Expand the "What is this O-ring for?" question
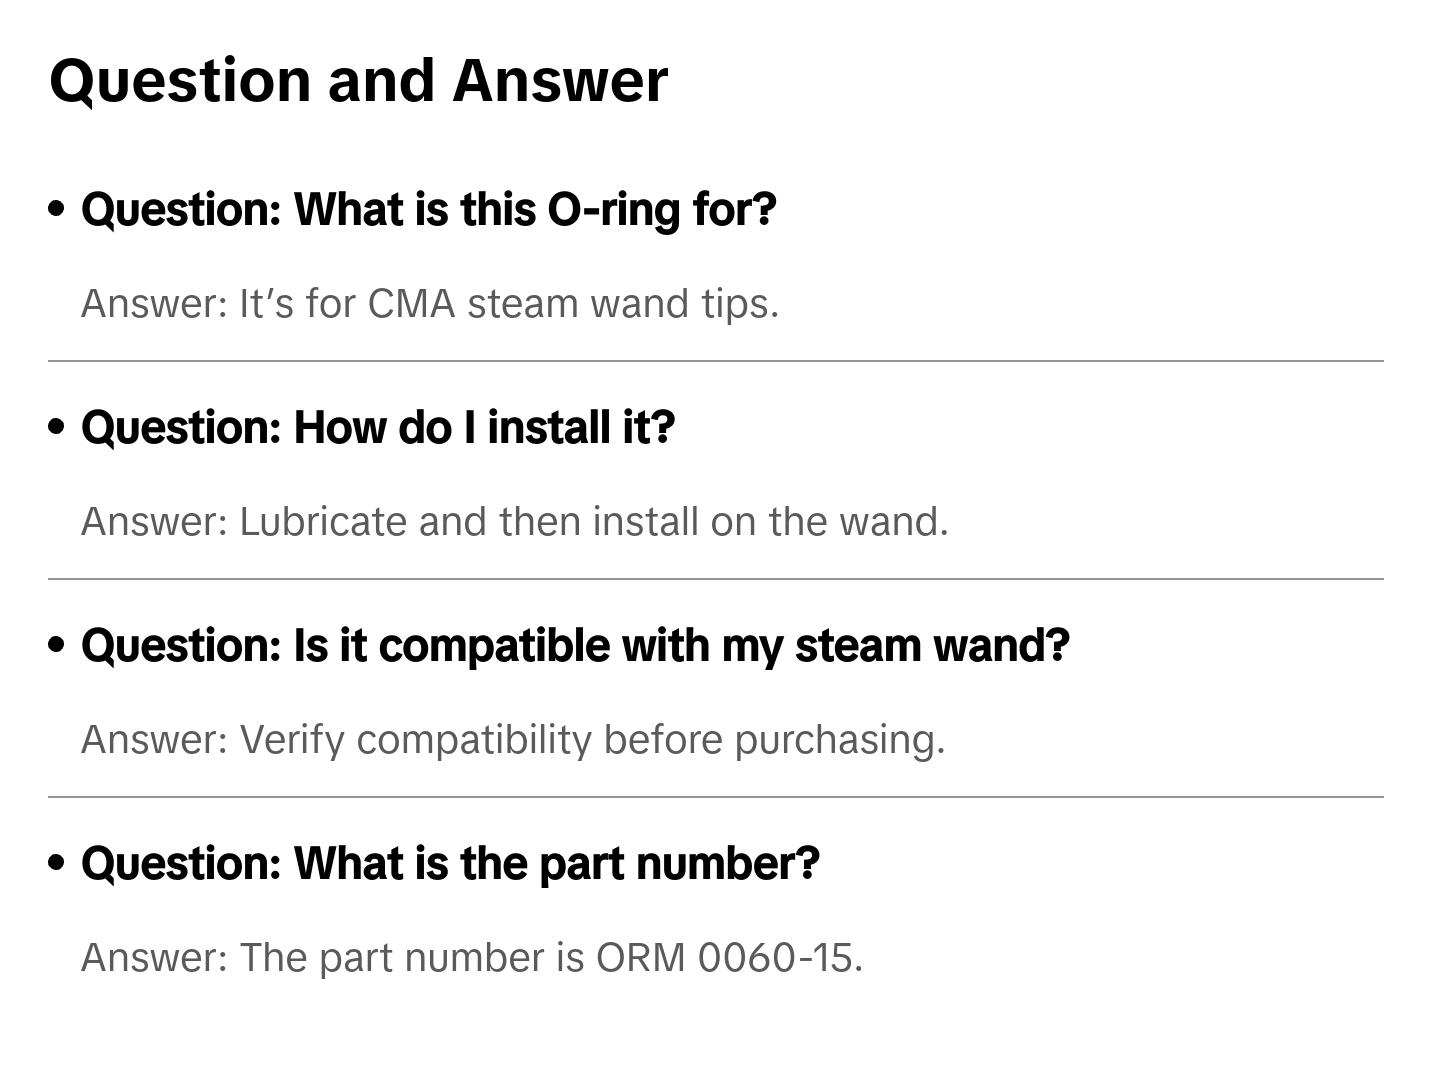Screen dimensions: 1432x1072 point(428,210)
